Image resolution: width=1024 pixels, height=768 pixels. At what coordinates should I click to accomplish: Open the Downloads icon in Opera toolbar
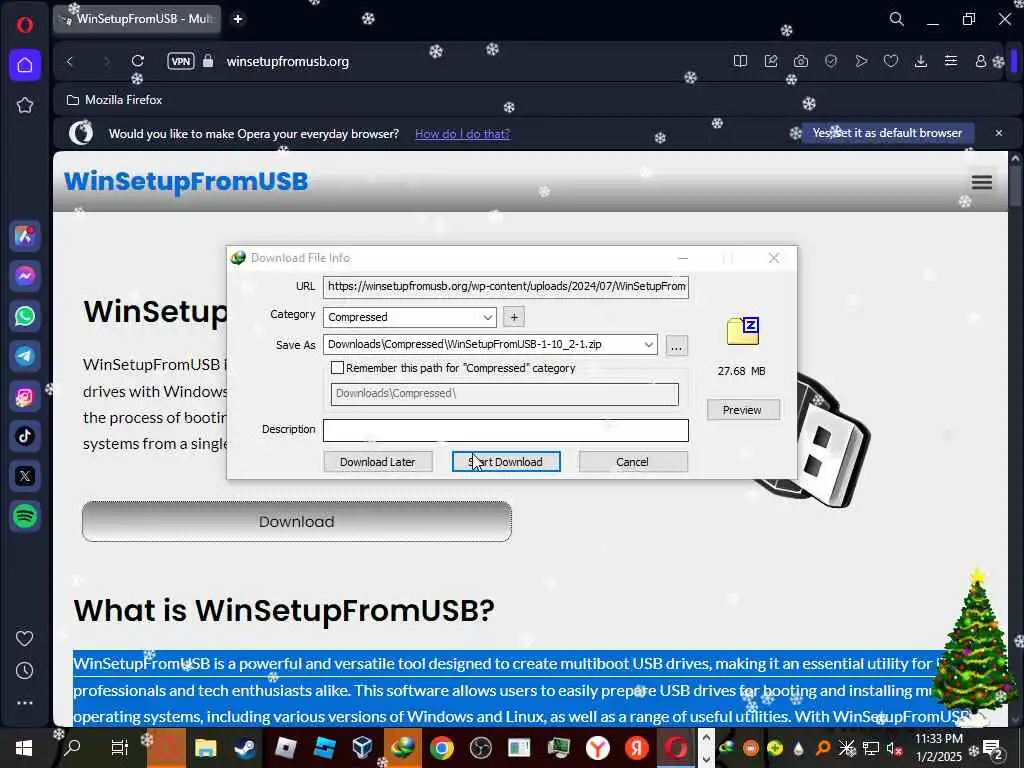coord(921,61)
